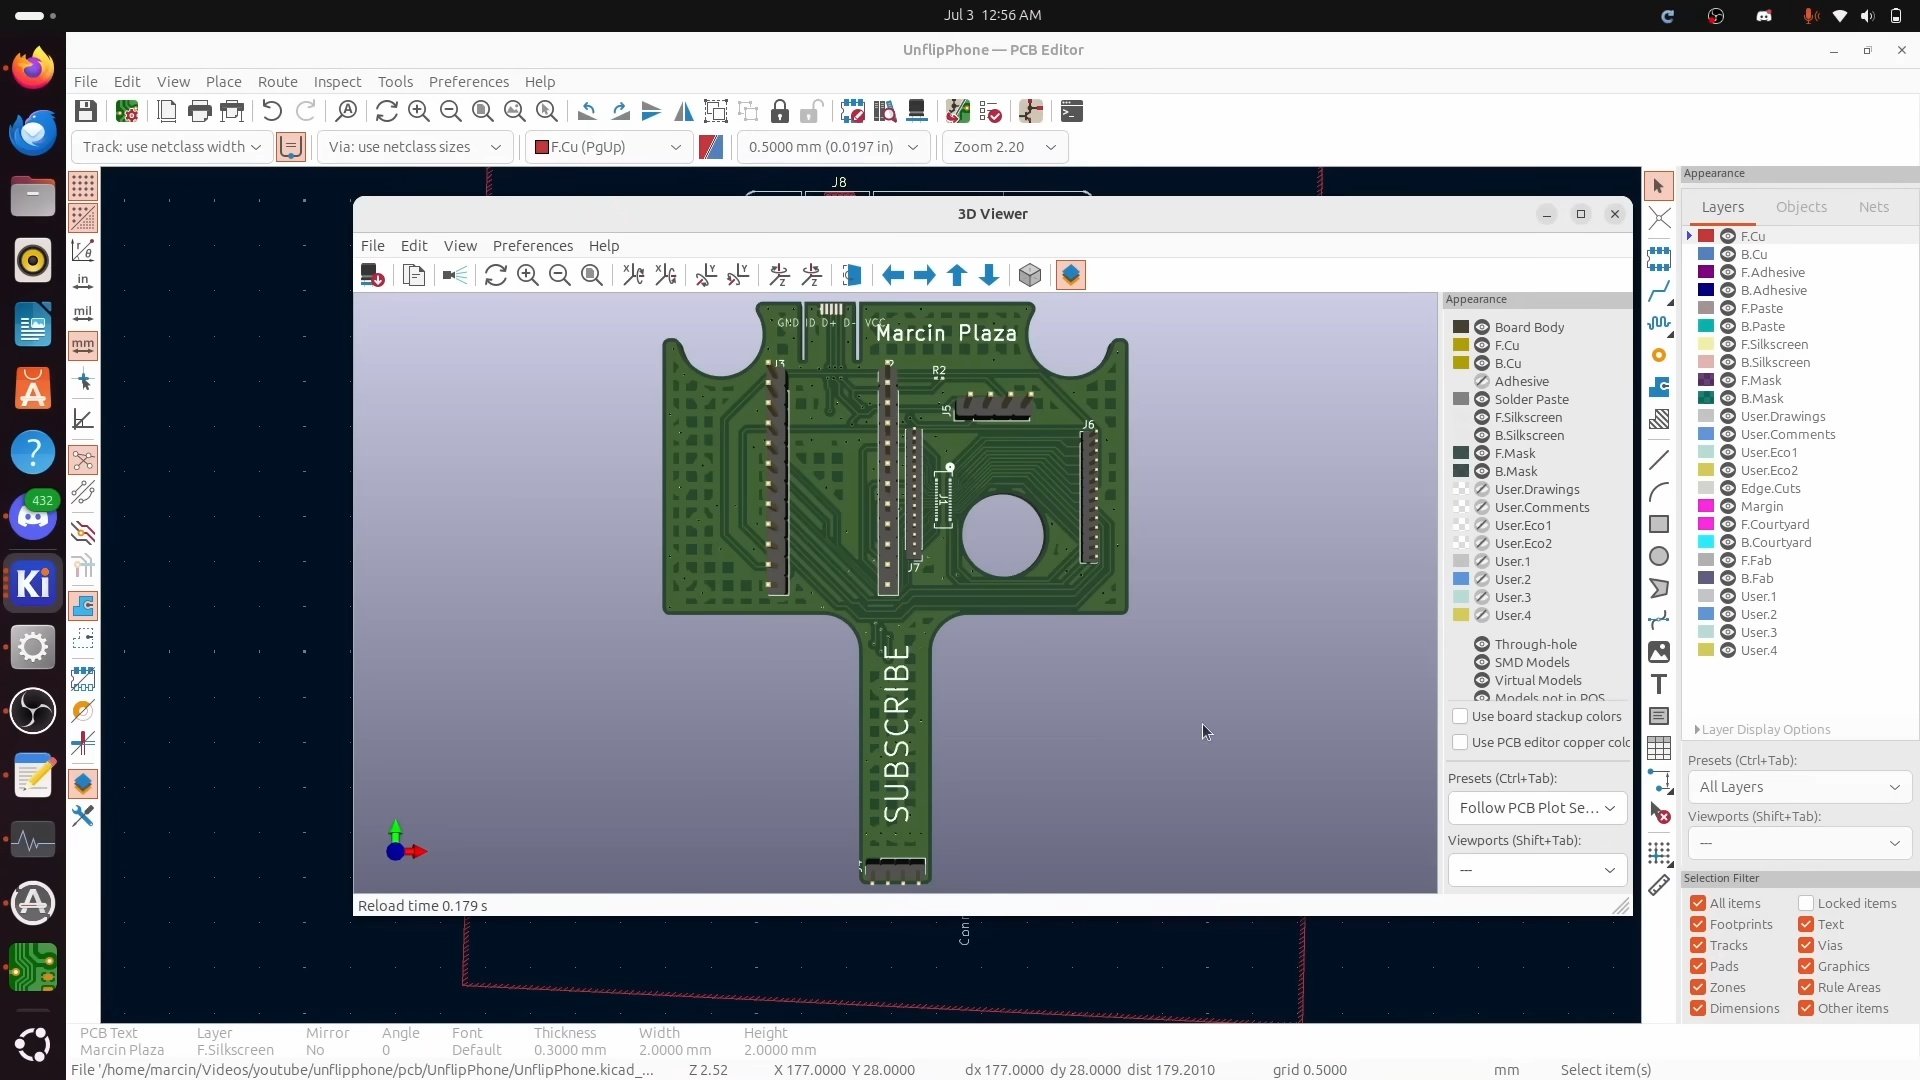
Task: Open the F.Cu (PgUp) layer dropdown
Action: click(x=607, y=147)
